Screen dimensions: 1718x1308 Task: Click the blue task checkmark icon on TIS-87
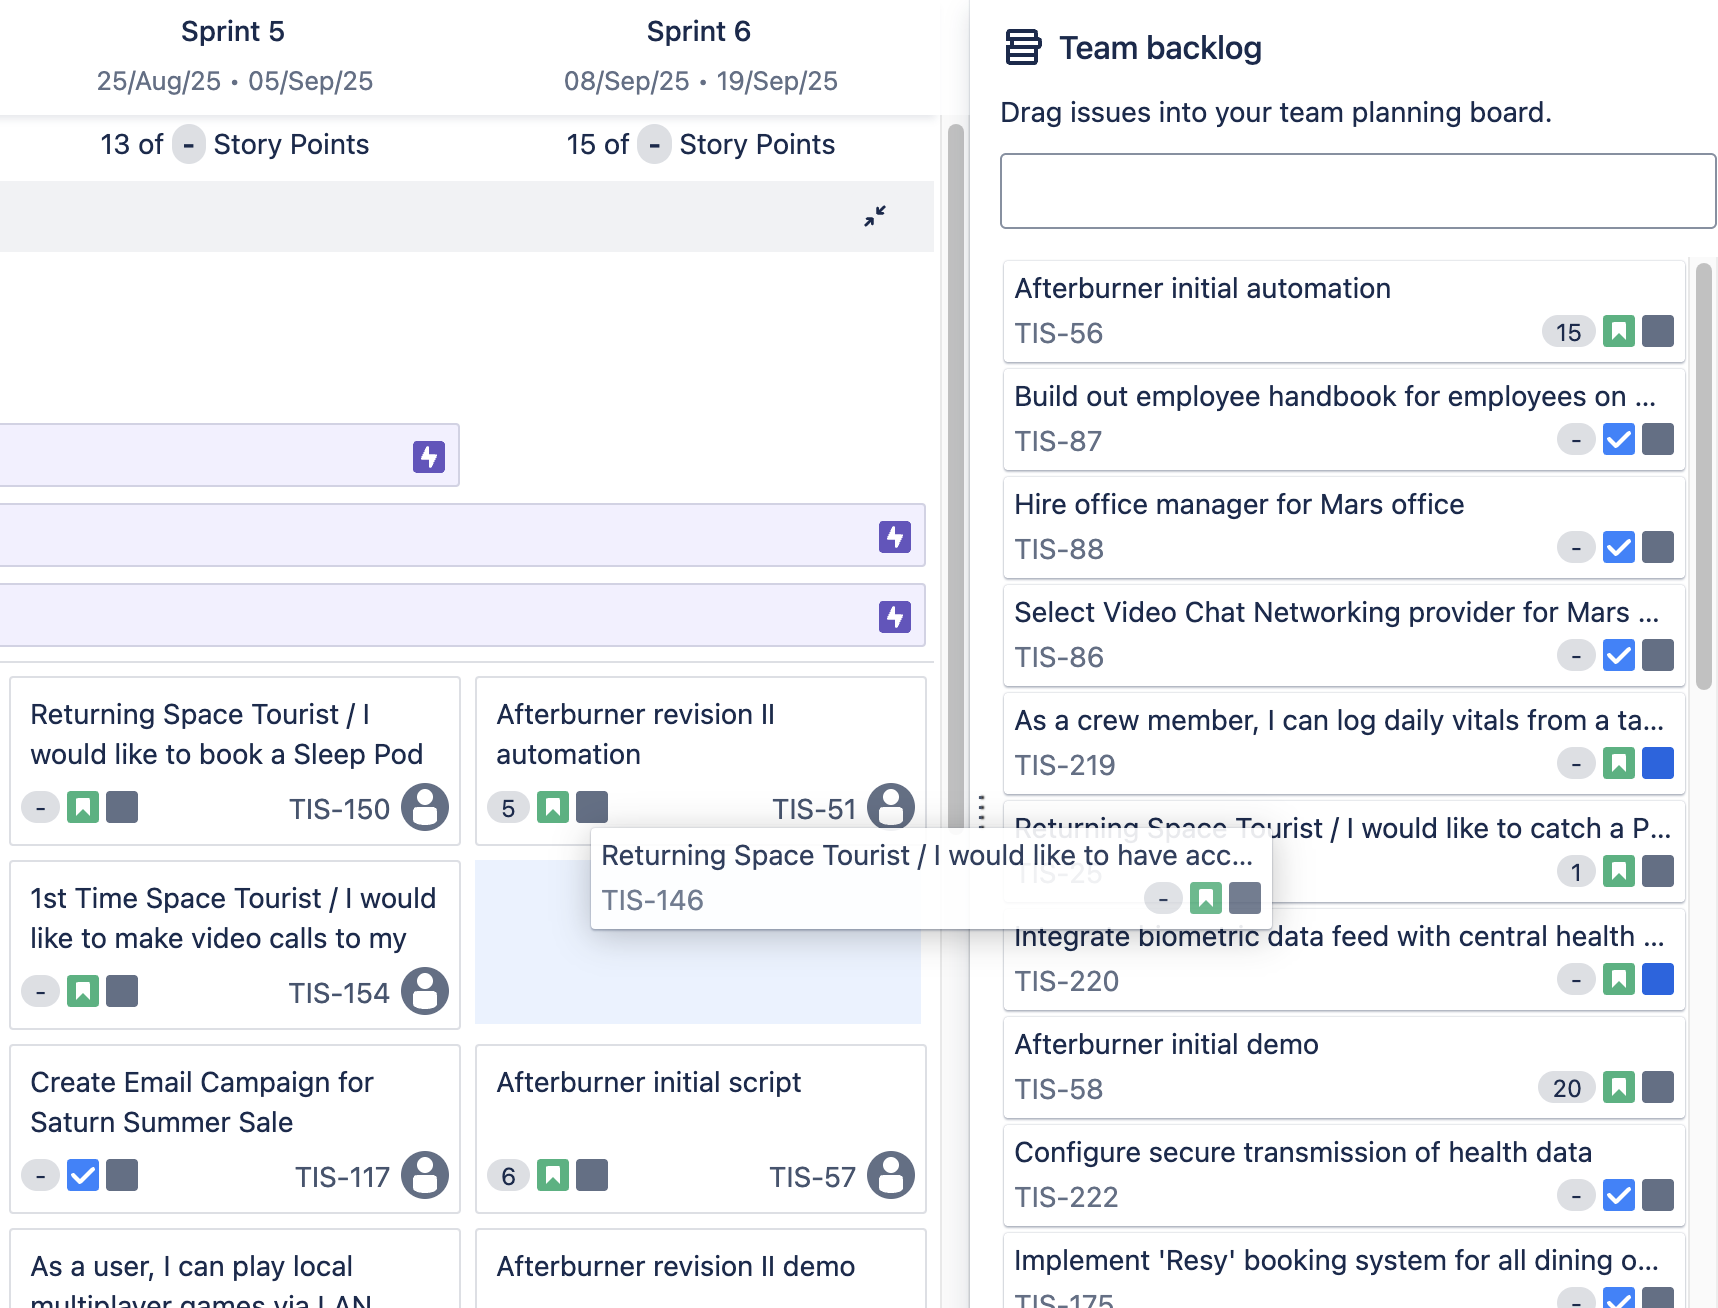coord(1618,439)
